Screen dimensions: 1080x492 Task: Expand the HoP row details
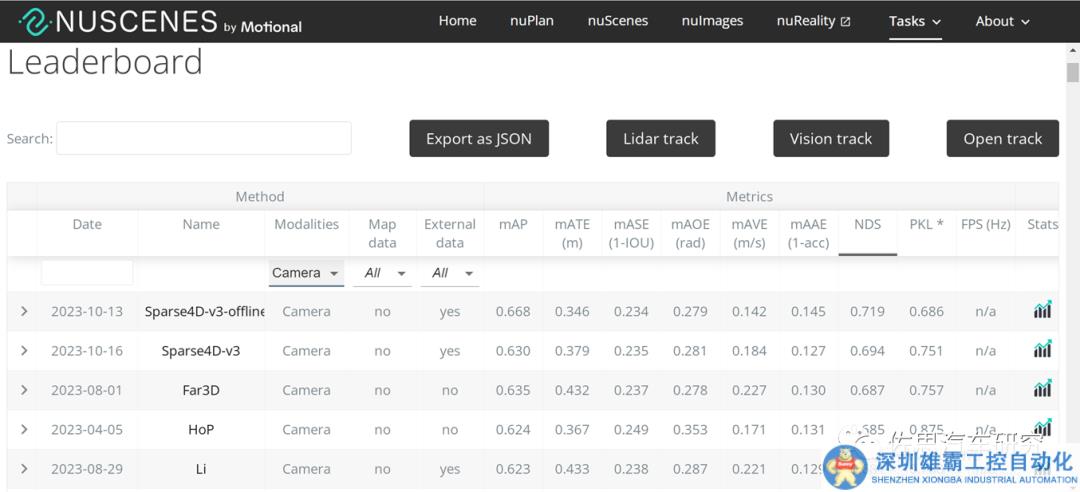pyautogui.click(x=24, y=429)
